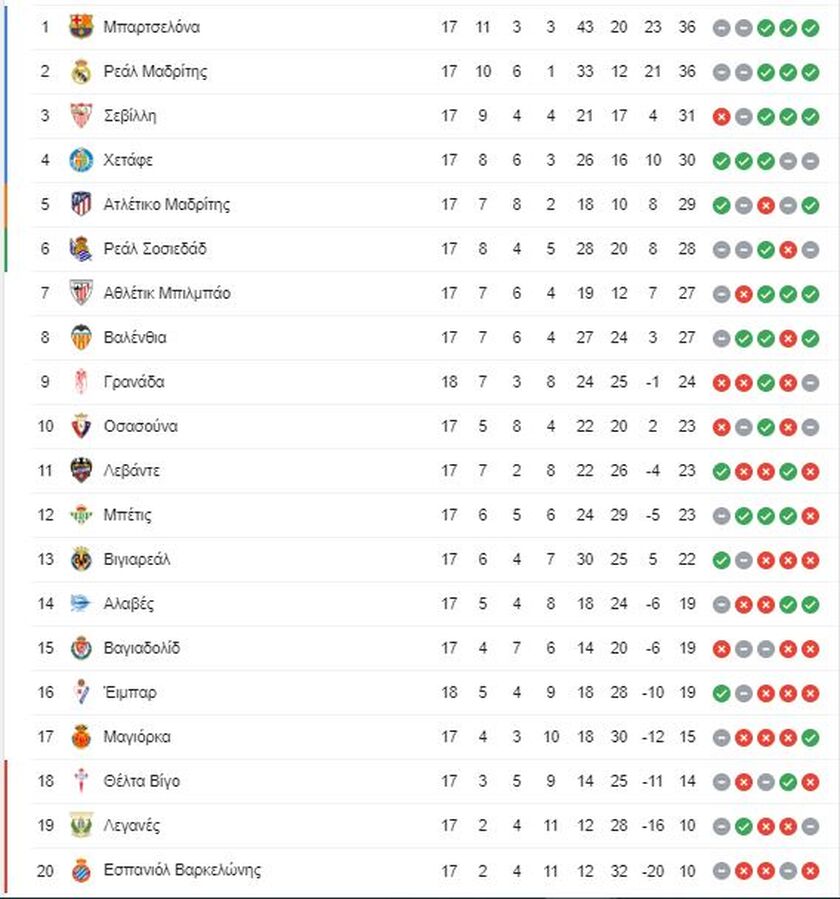Select the Γρανάδα team name
The width and height of the screenshot is (840, 899).
tap(134, 382)
